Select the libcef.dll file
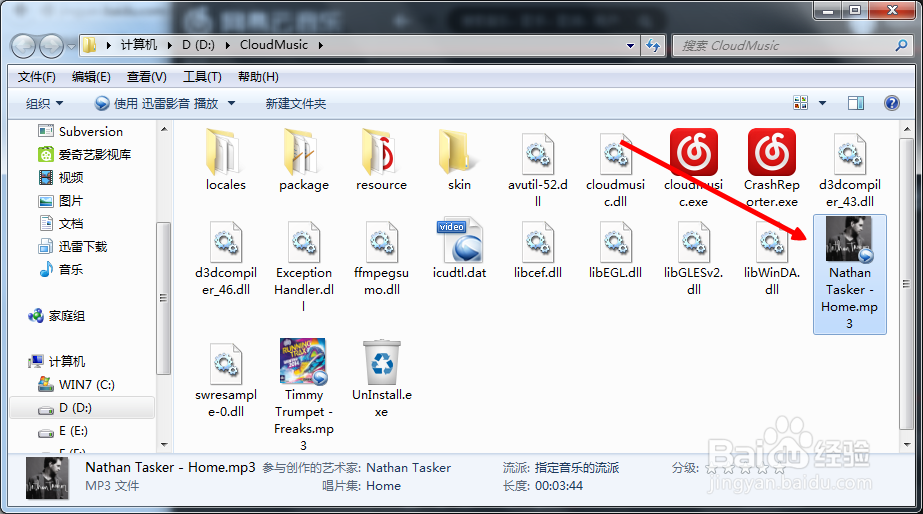Screen dimensions: 923x514 [537, 248]
